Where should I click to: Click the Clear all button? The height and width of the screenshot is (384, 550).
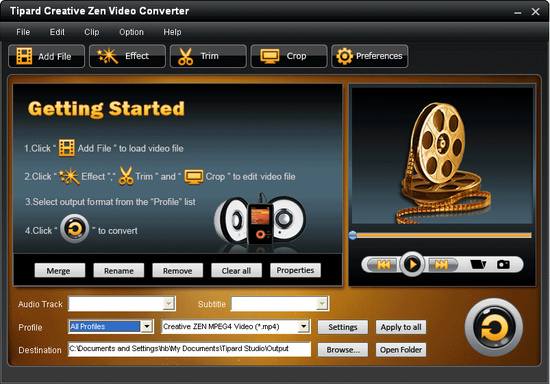click(236, 270)
